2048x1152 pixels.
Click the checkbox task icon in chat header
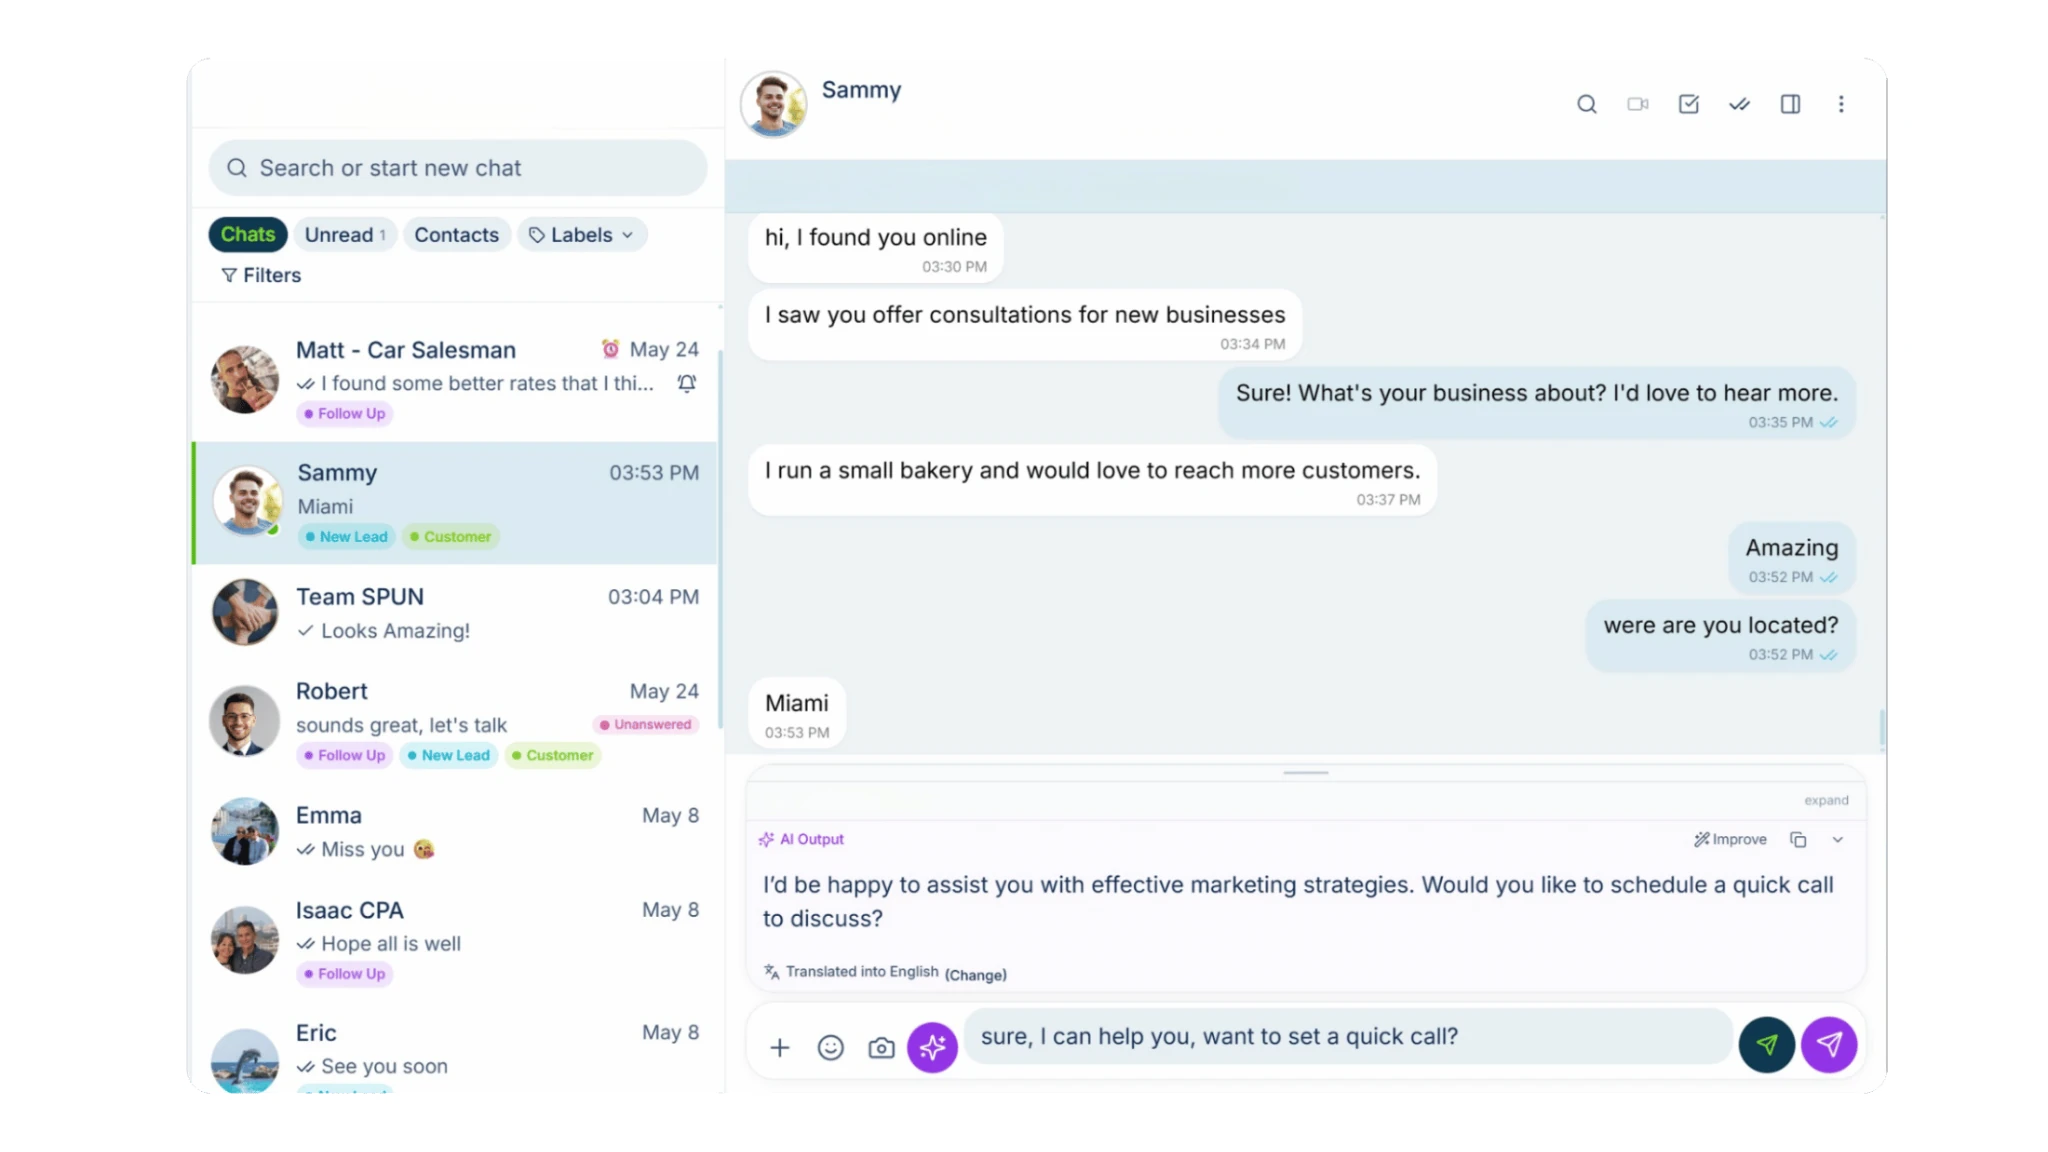[1688, 104]
